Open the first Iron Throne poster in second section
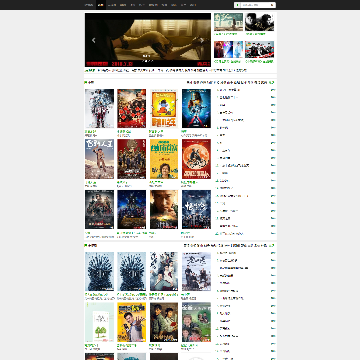Screen dimensions: 360x360 [x=99, y=271]
